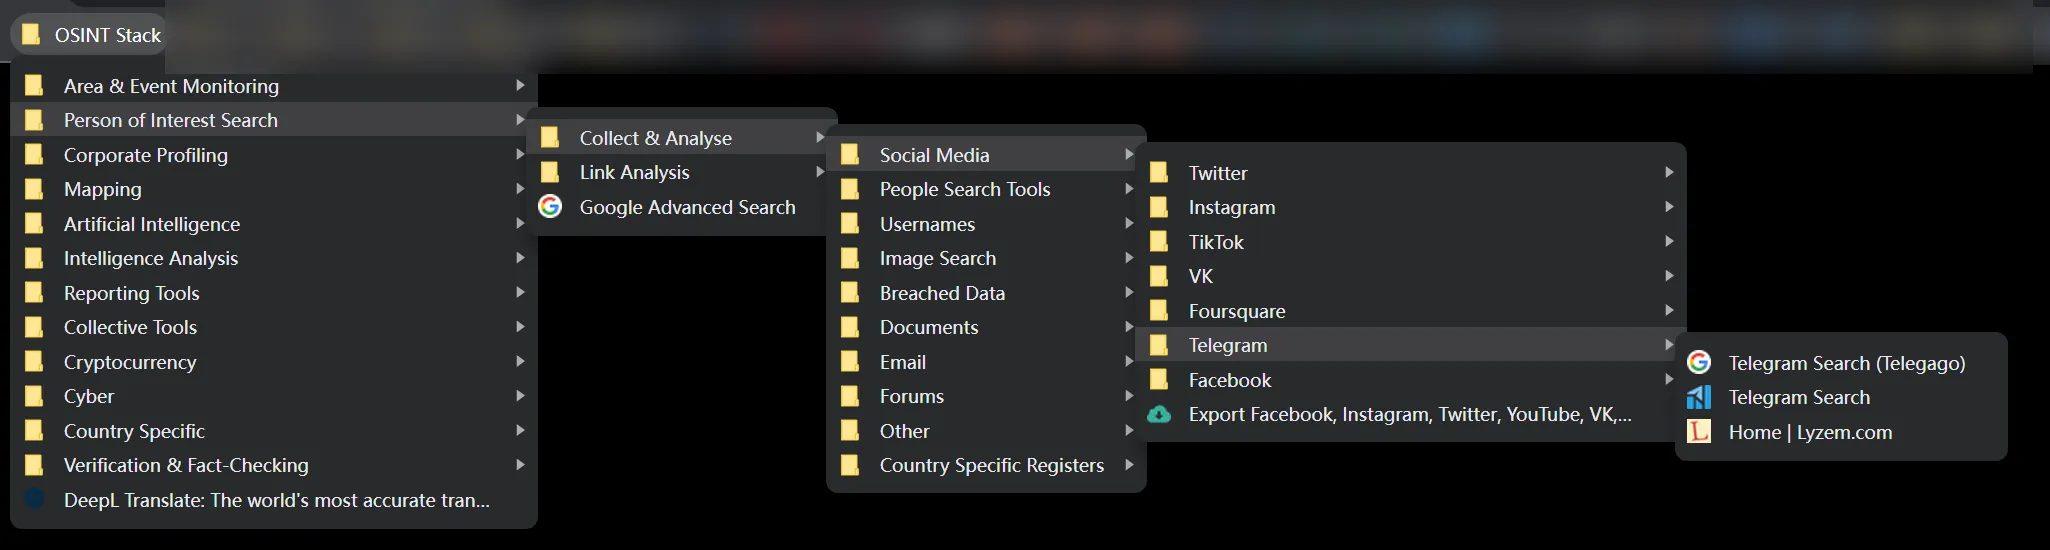Click the OSINT Stack bookmark folder icon
2050x550 pixels.
coord(32,35)
